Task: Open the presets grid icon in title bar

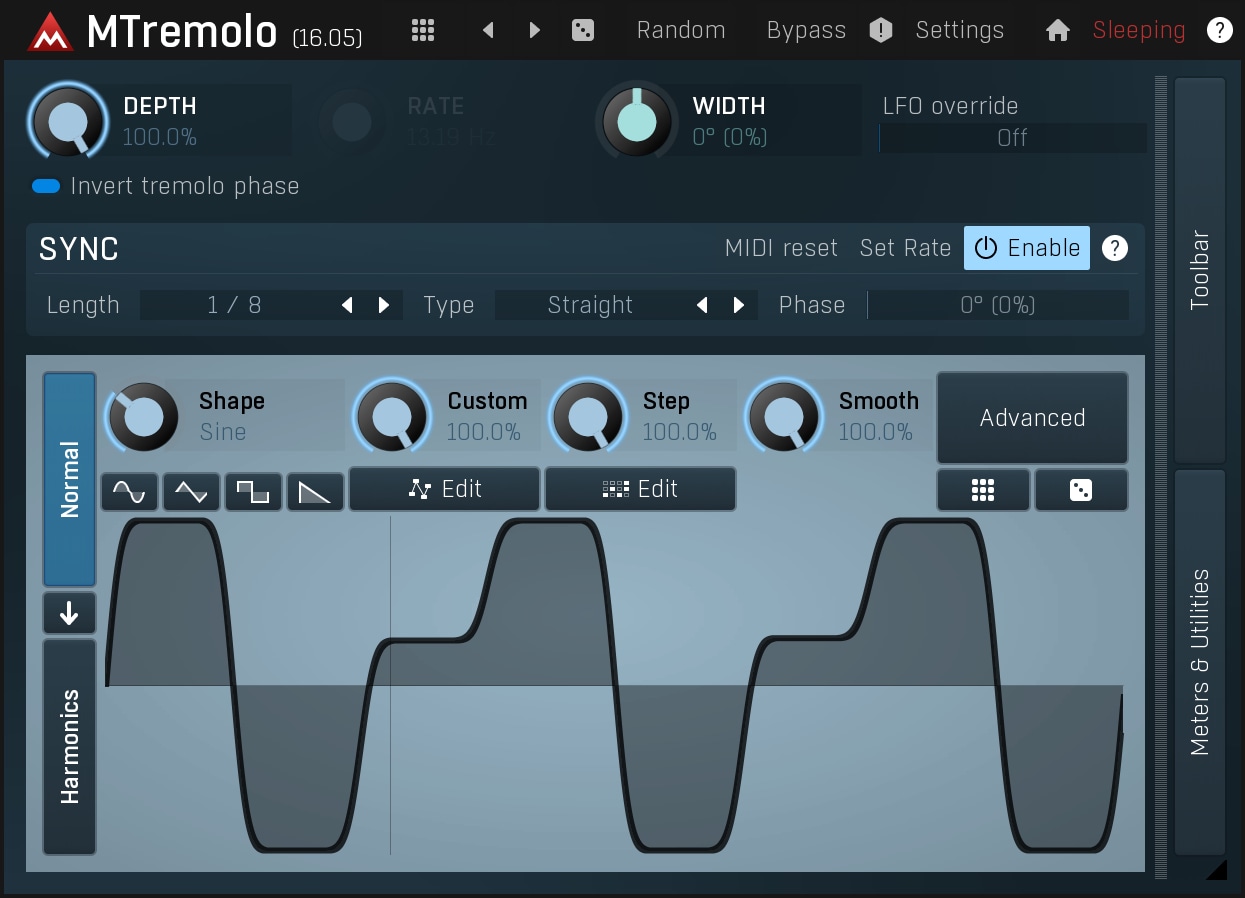Action: click(423, 30)
